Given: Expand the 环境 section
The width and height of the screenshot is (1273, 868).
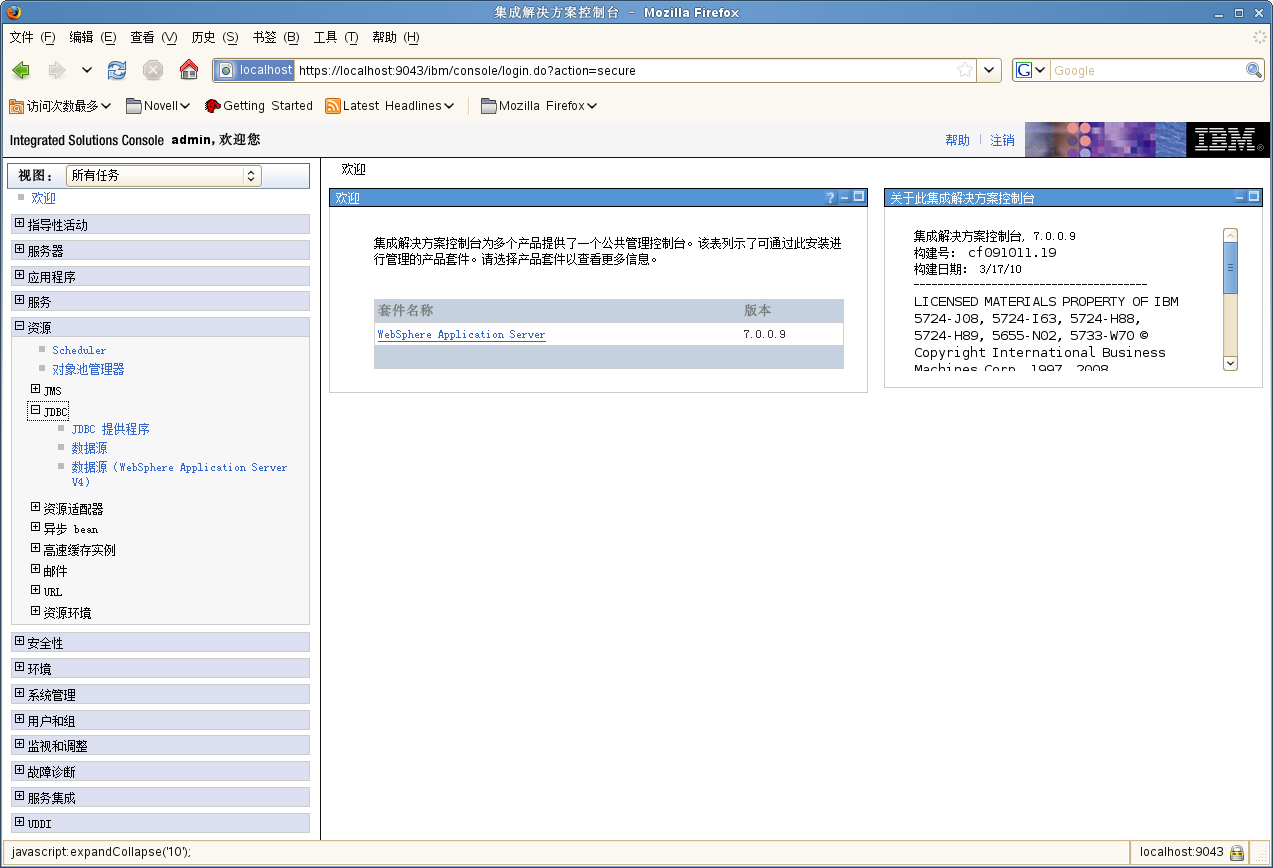Looking at the screenshot, I should pyautogui.click(x=19, y=668).
